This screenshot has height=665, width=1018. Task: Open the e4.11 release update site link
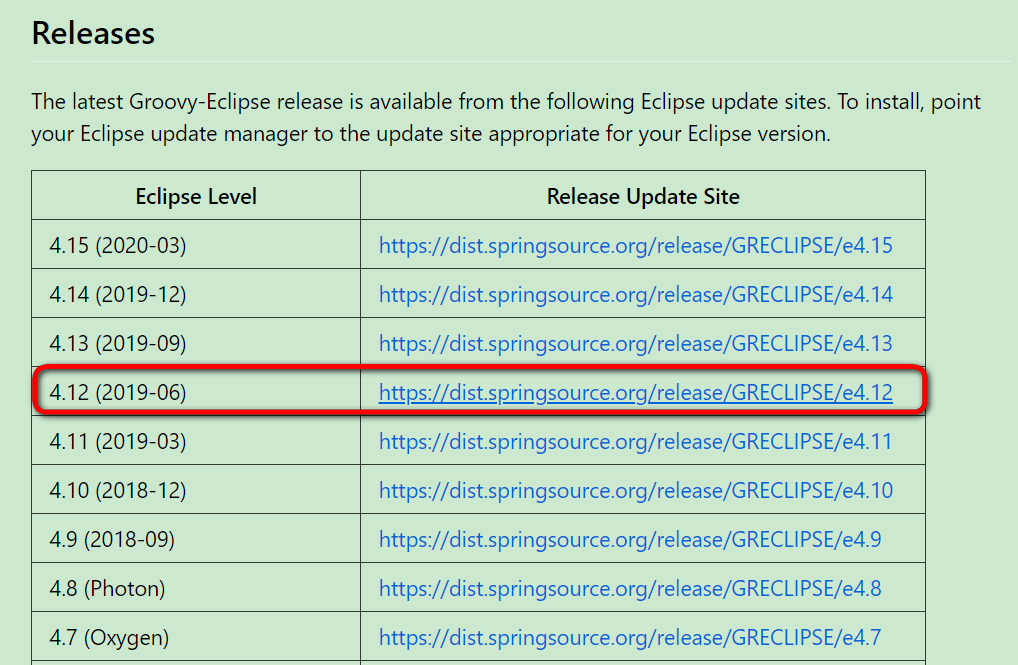(636, 441)
